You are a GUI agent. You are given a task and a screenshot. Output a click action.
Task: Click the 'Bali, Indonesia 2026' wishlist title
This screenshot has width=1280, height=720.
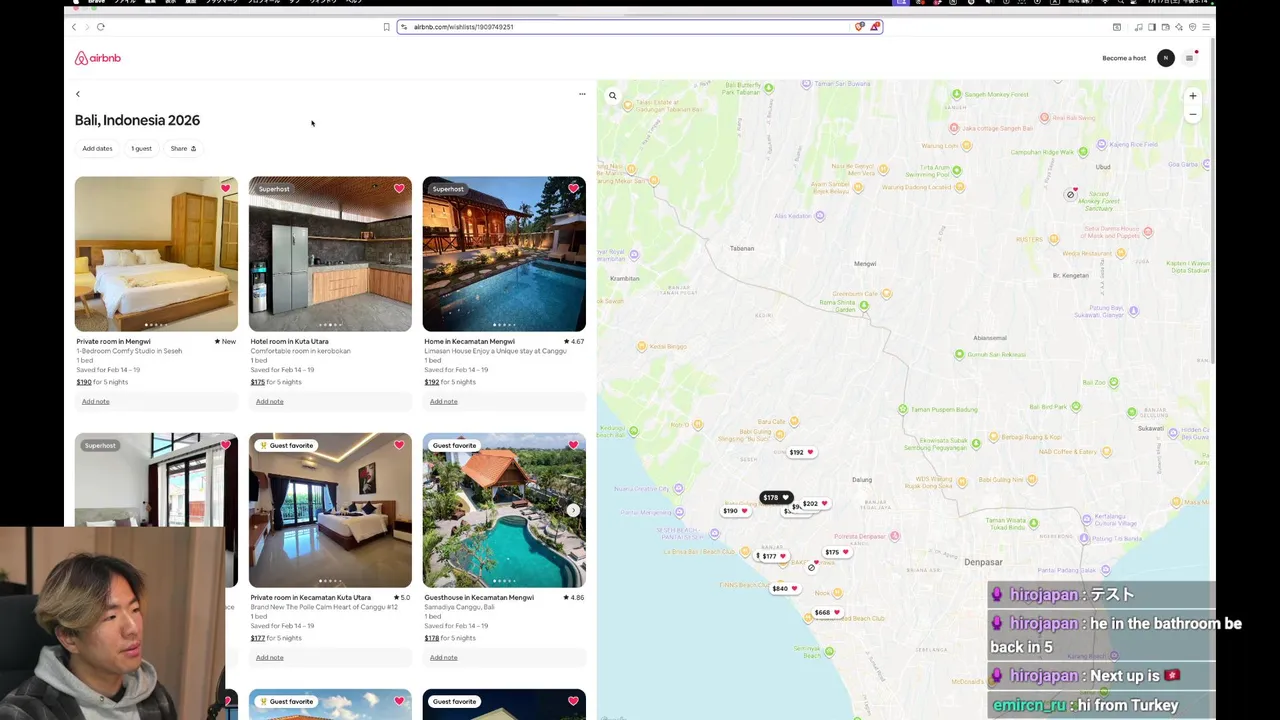[x=137, y=120]
